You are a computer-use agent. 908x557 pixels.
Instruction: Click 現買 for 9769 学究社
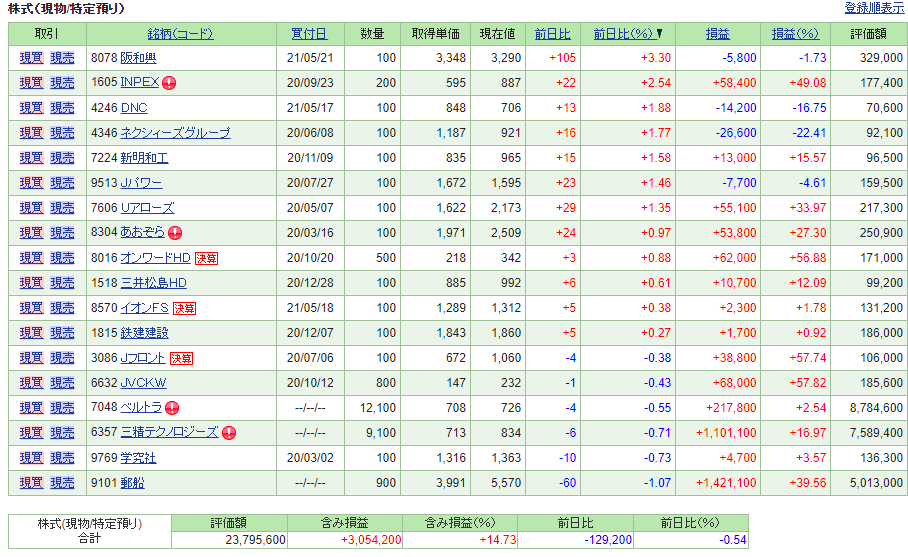[x=31, y=458]
